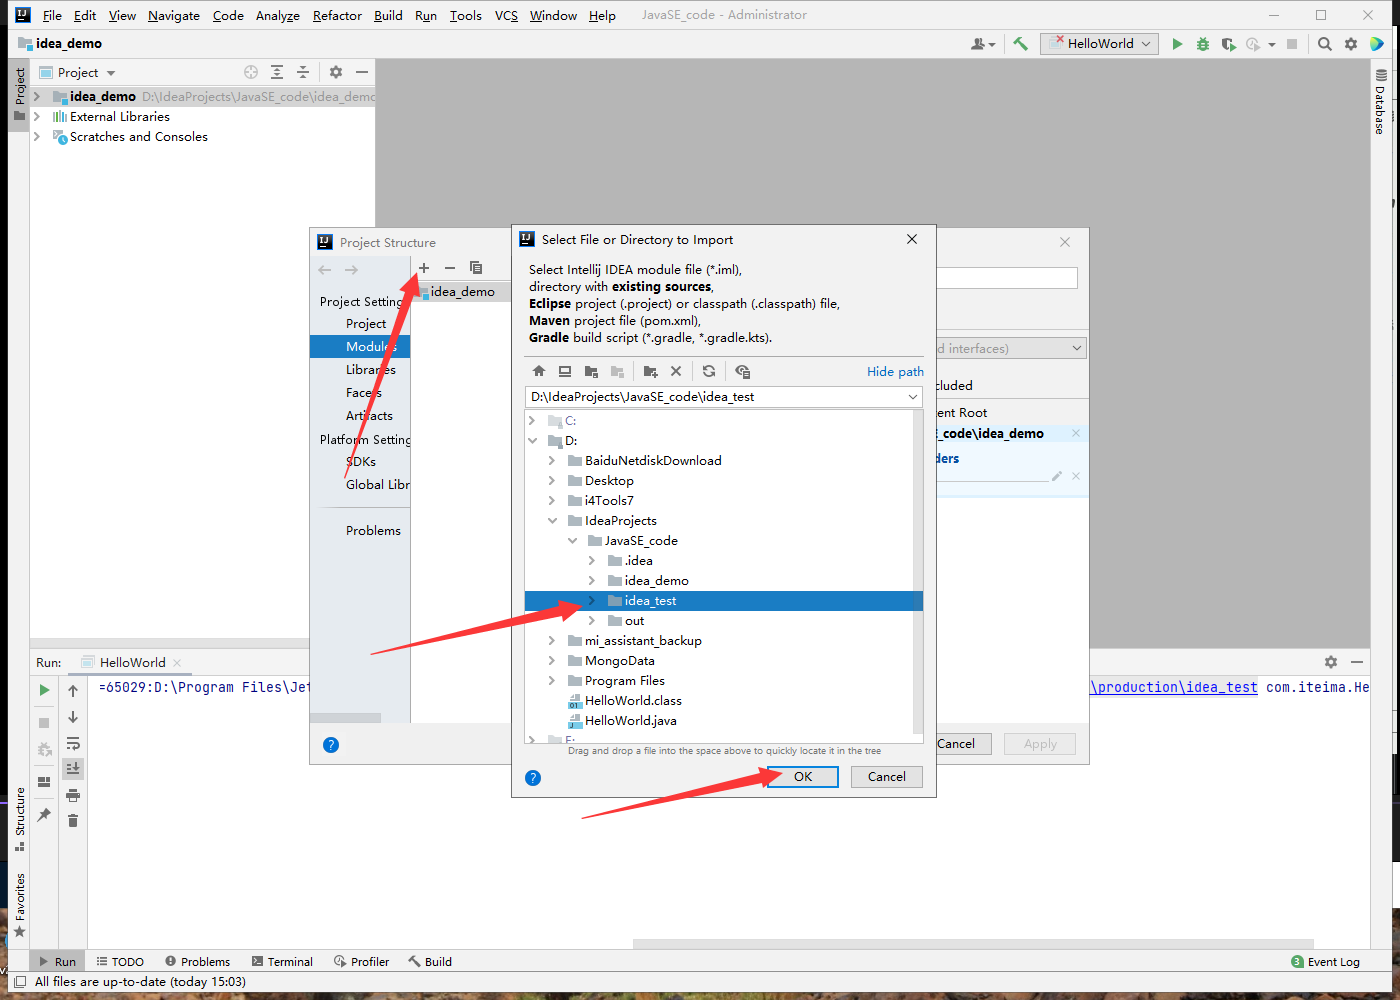Image resolution: width=1400 pixels, height=1000 pixels.
Task: Open the Problems tool tab
Action: coord(198,961)
